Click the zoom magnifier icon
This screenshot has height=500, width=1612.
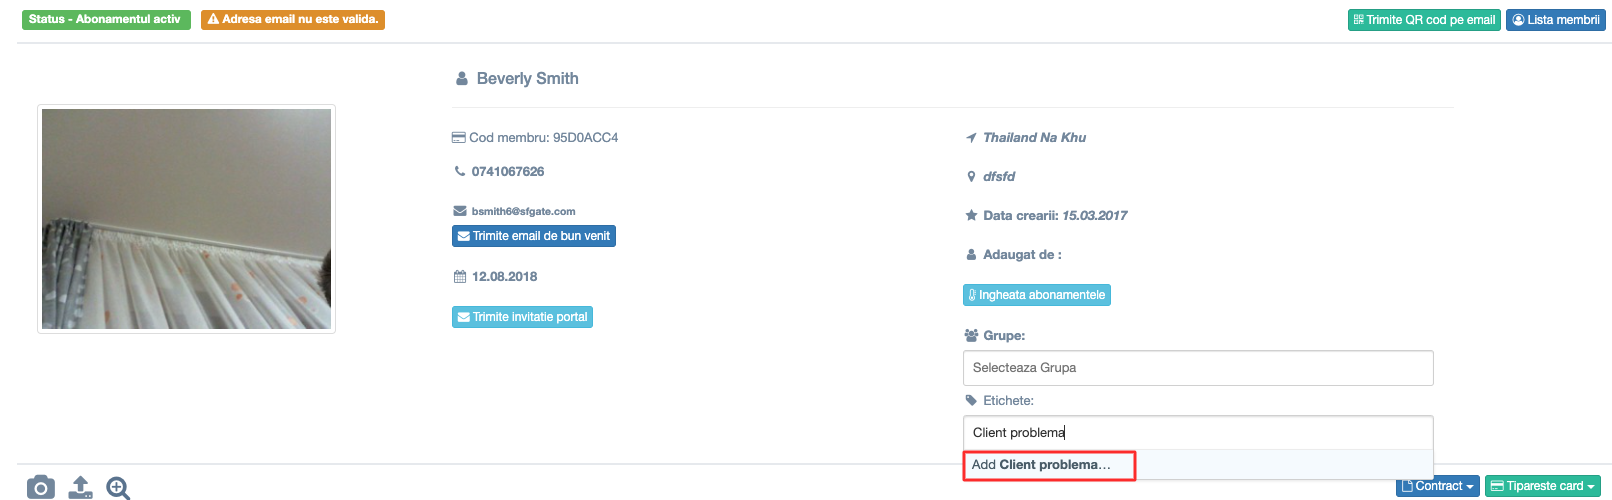click(118, 488)
